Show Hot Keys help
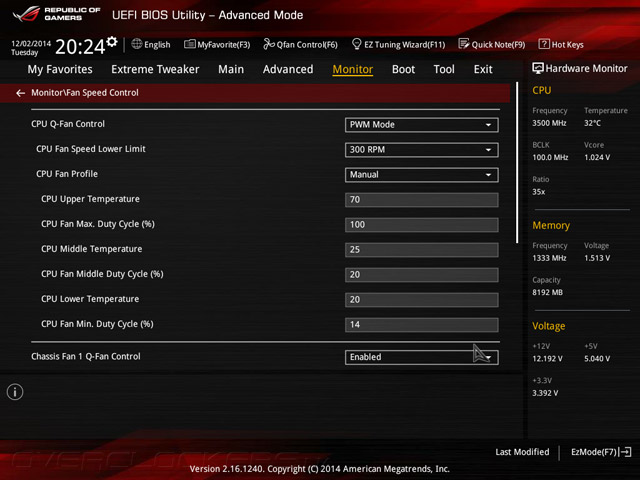640x480 pixels. (561, 44)
